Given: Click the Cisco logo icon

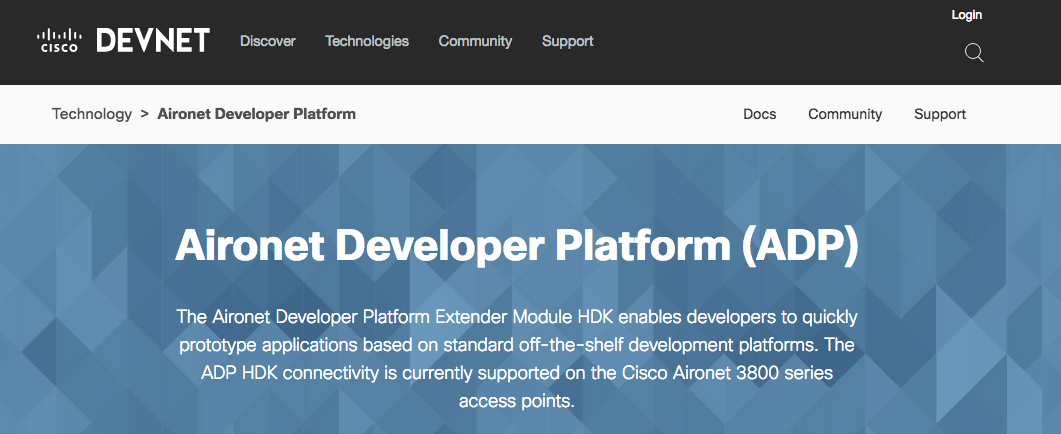Looking at the screenshot, I should click(60, 41).
